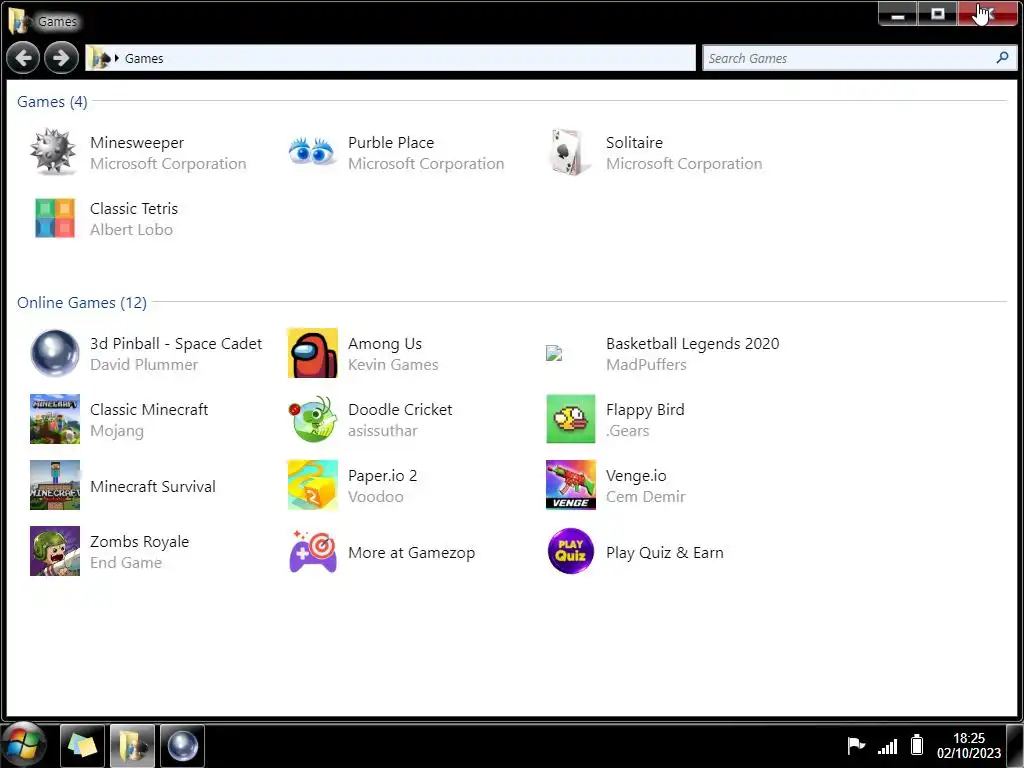Click the Doodle Cricket label
Viewport: 1024px width, 768px height.
coord(400,409)
